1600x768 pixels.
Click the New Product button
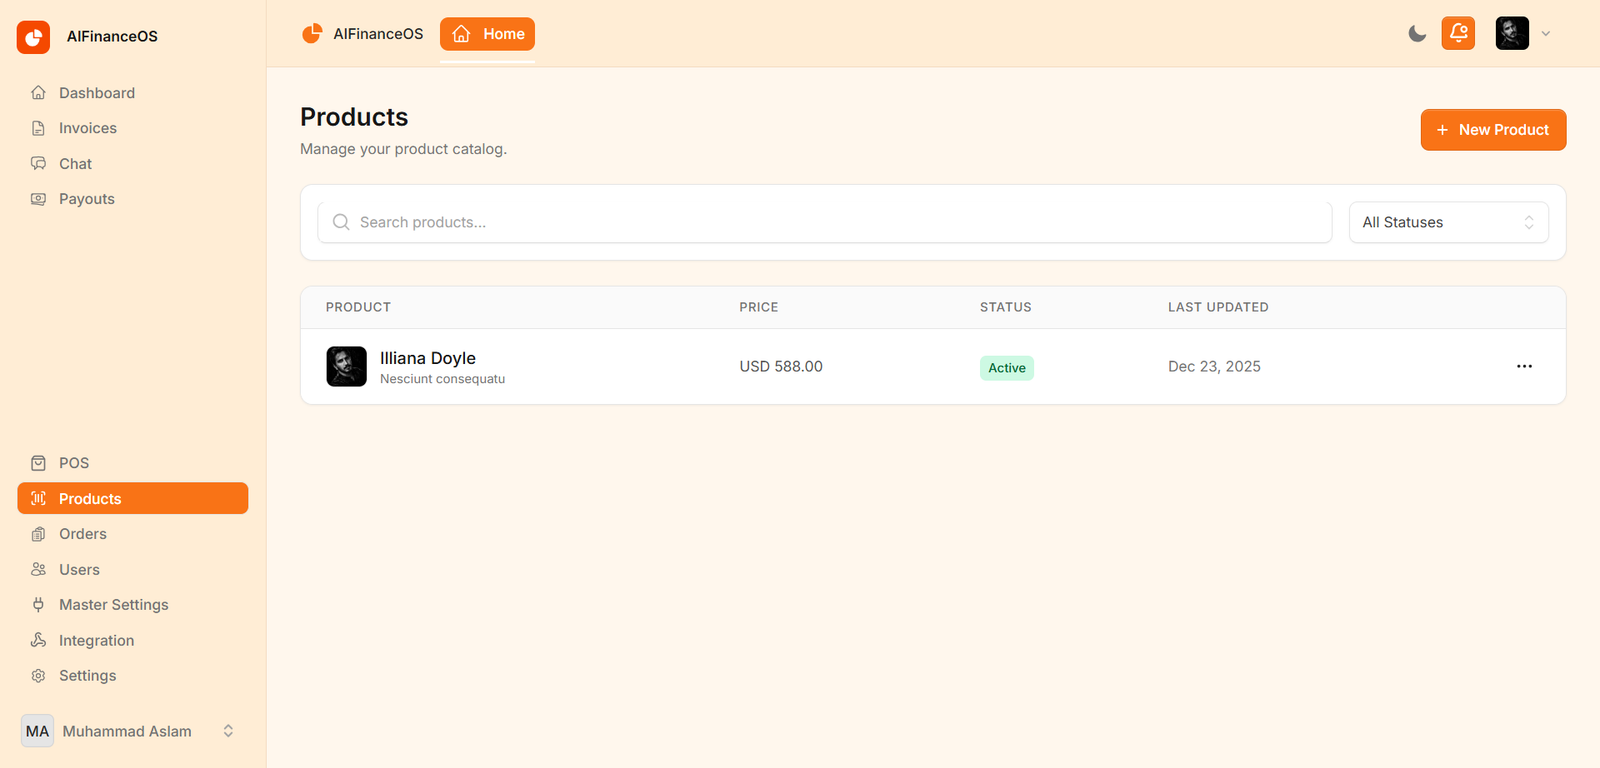pos(1493,130)
